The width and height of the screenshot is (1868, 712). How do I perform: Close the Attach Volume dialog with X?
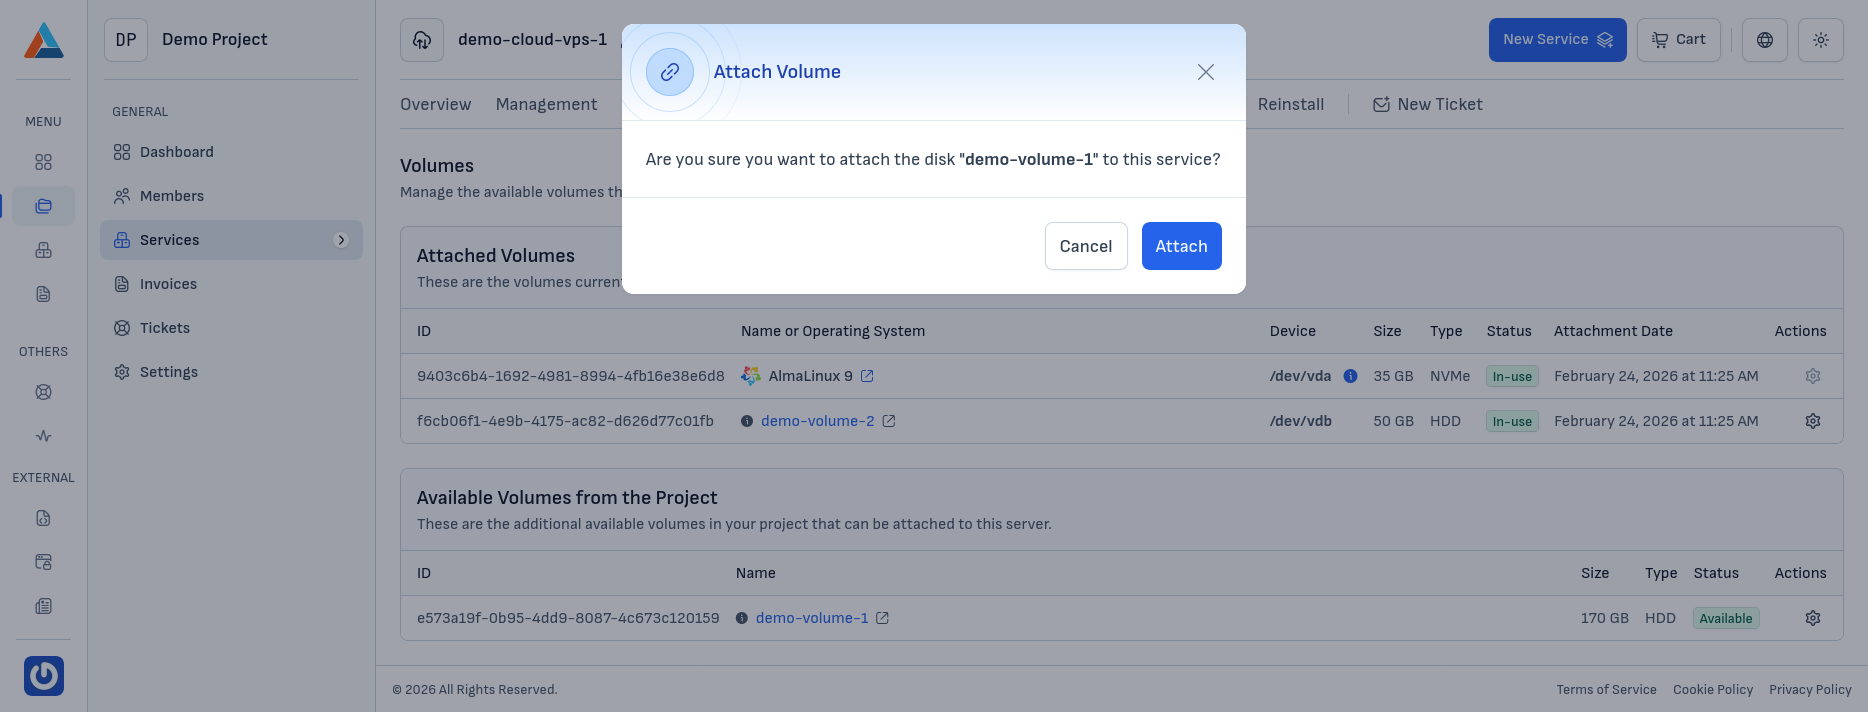[1205, 72]
